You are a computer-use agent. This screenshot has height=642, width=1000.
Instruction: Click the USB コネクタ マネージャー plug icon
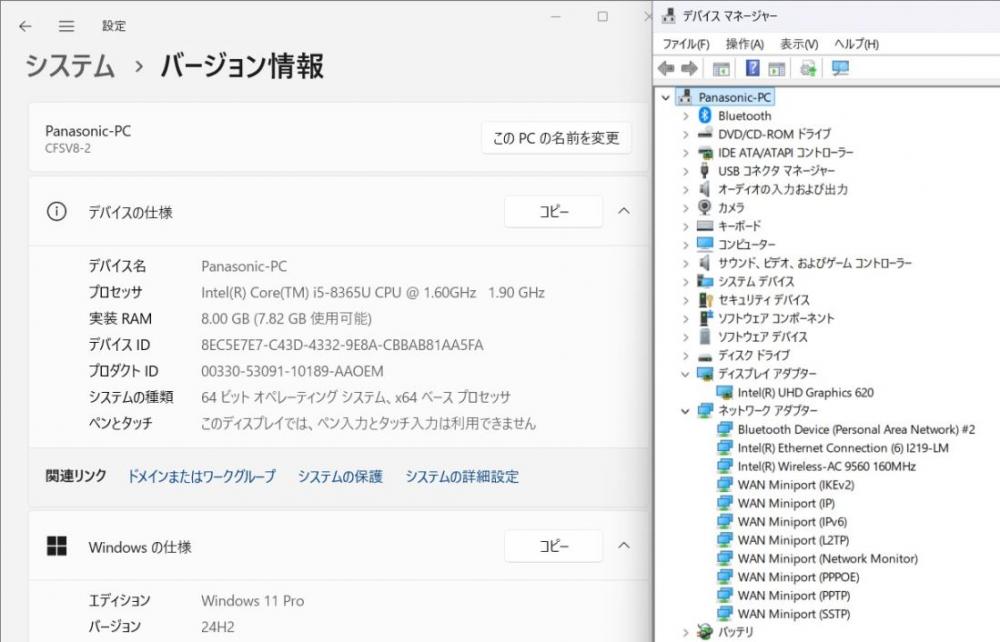pos(705,170)
